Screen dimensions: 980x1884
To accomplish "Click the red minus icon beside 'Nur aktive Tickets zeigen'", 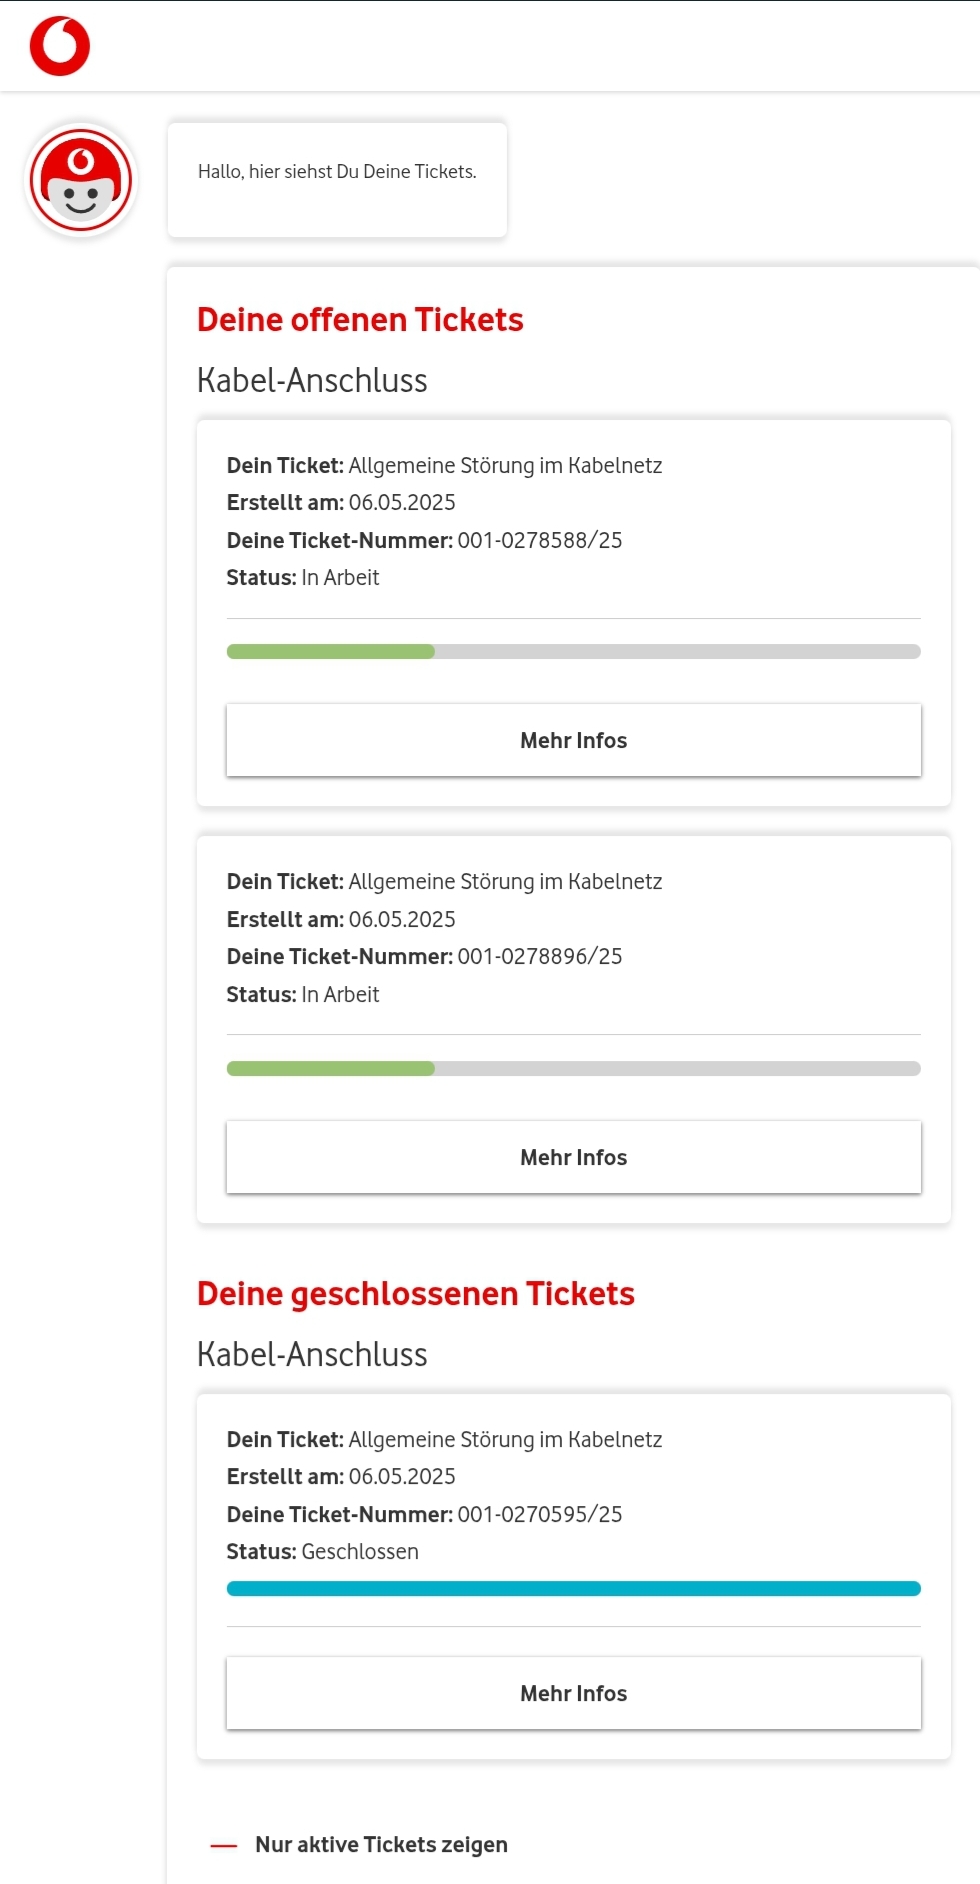I will tap(223, 1846).
